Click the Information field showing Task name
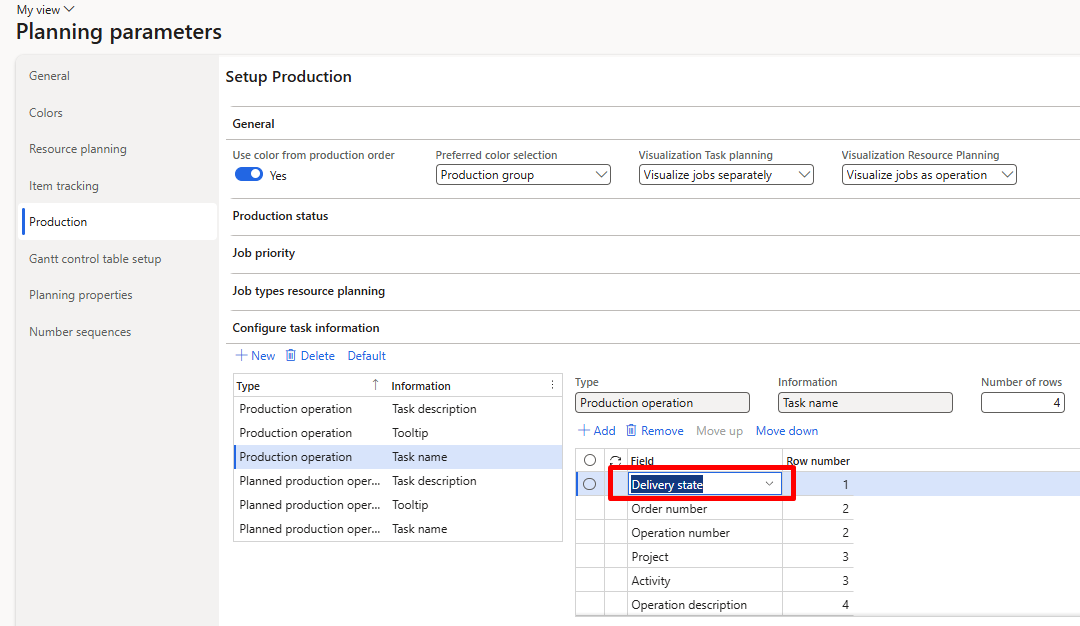Viewport: 1080px width, 626px height. (865, 403)
